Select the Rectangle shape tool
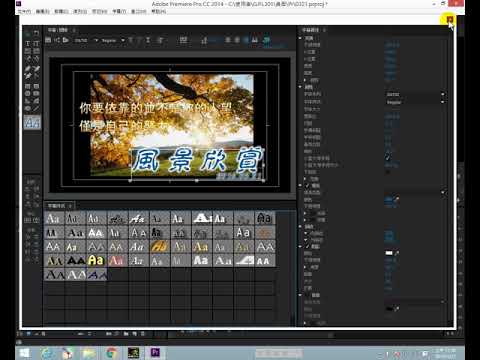480x360 pixels. coord(28,86)
